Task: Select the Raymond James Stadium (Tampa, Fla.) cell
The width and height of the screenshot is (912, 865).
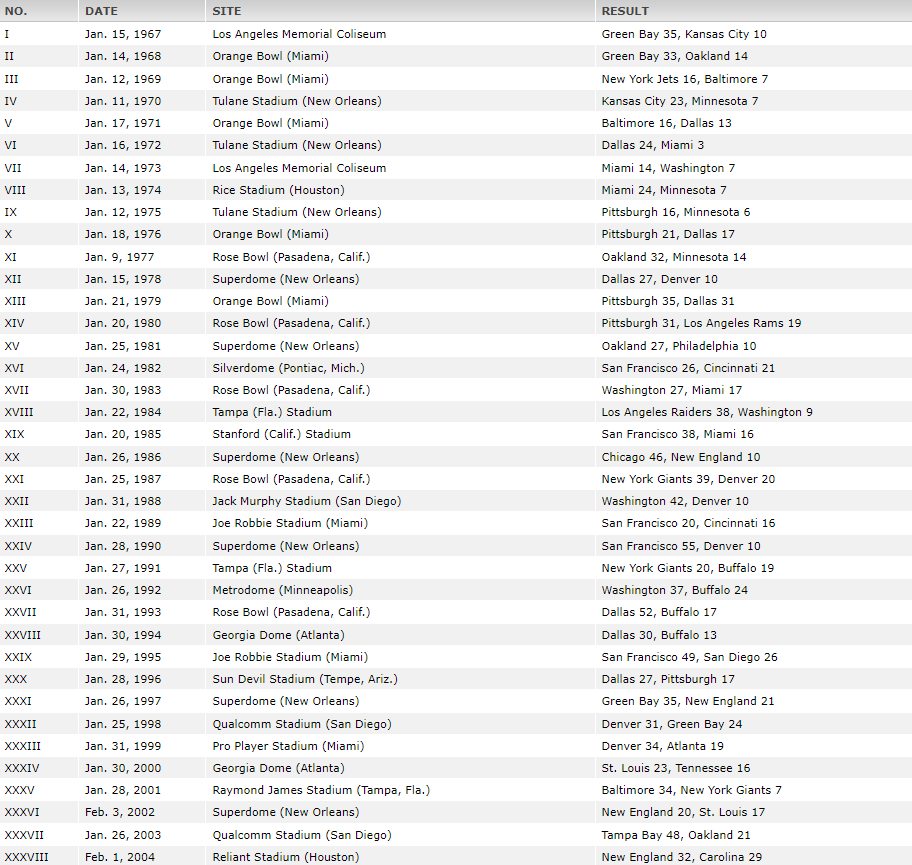Action: 321,790
